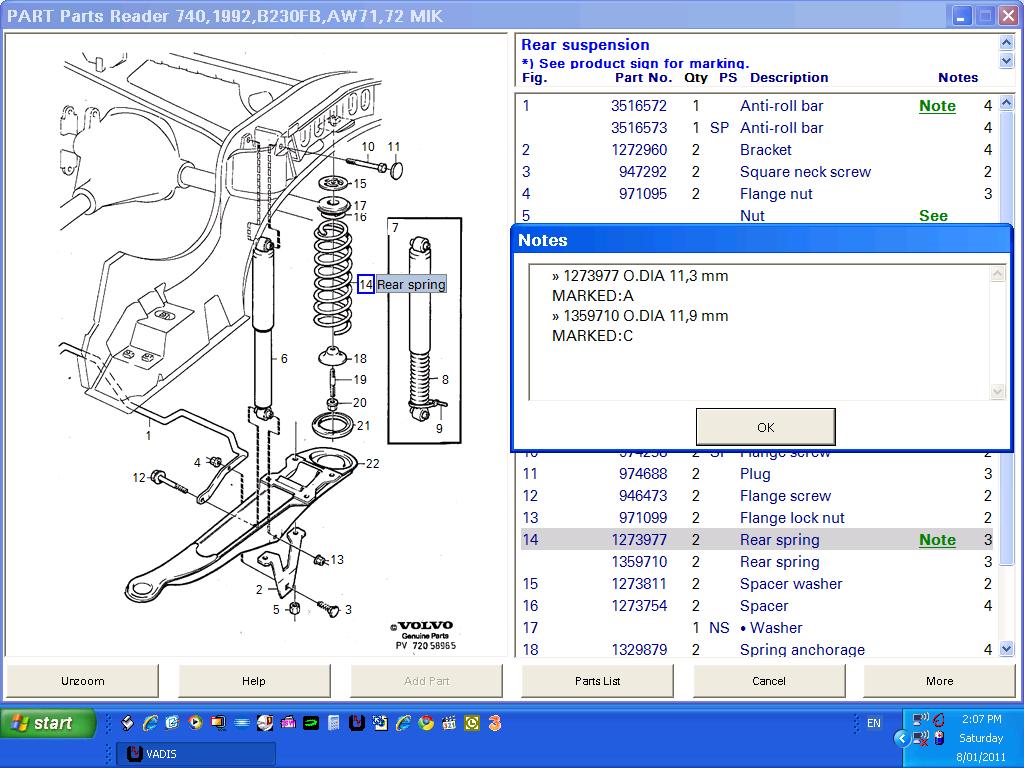Screen dimensions: 1024x768
Task: Dismiss the Notes dialog with OK
Action: point(765,426)
